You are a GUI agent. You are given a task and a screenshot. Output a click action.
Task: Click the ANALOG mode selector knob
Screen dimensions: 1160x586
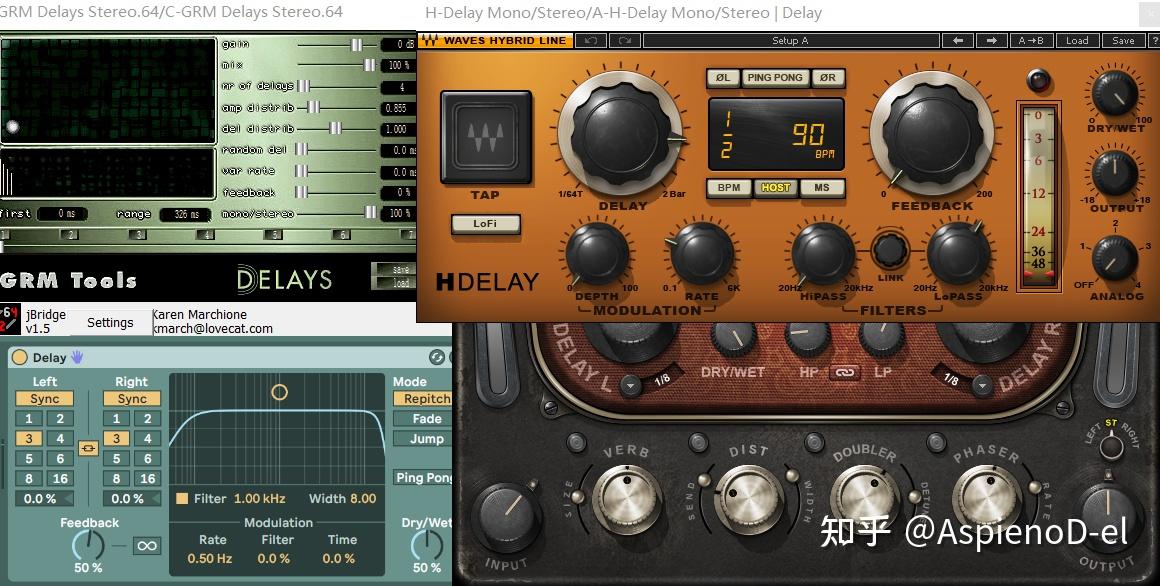pos(1115,259)
